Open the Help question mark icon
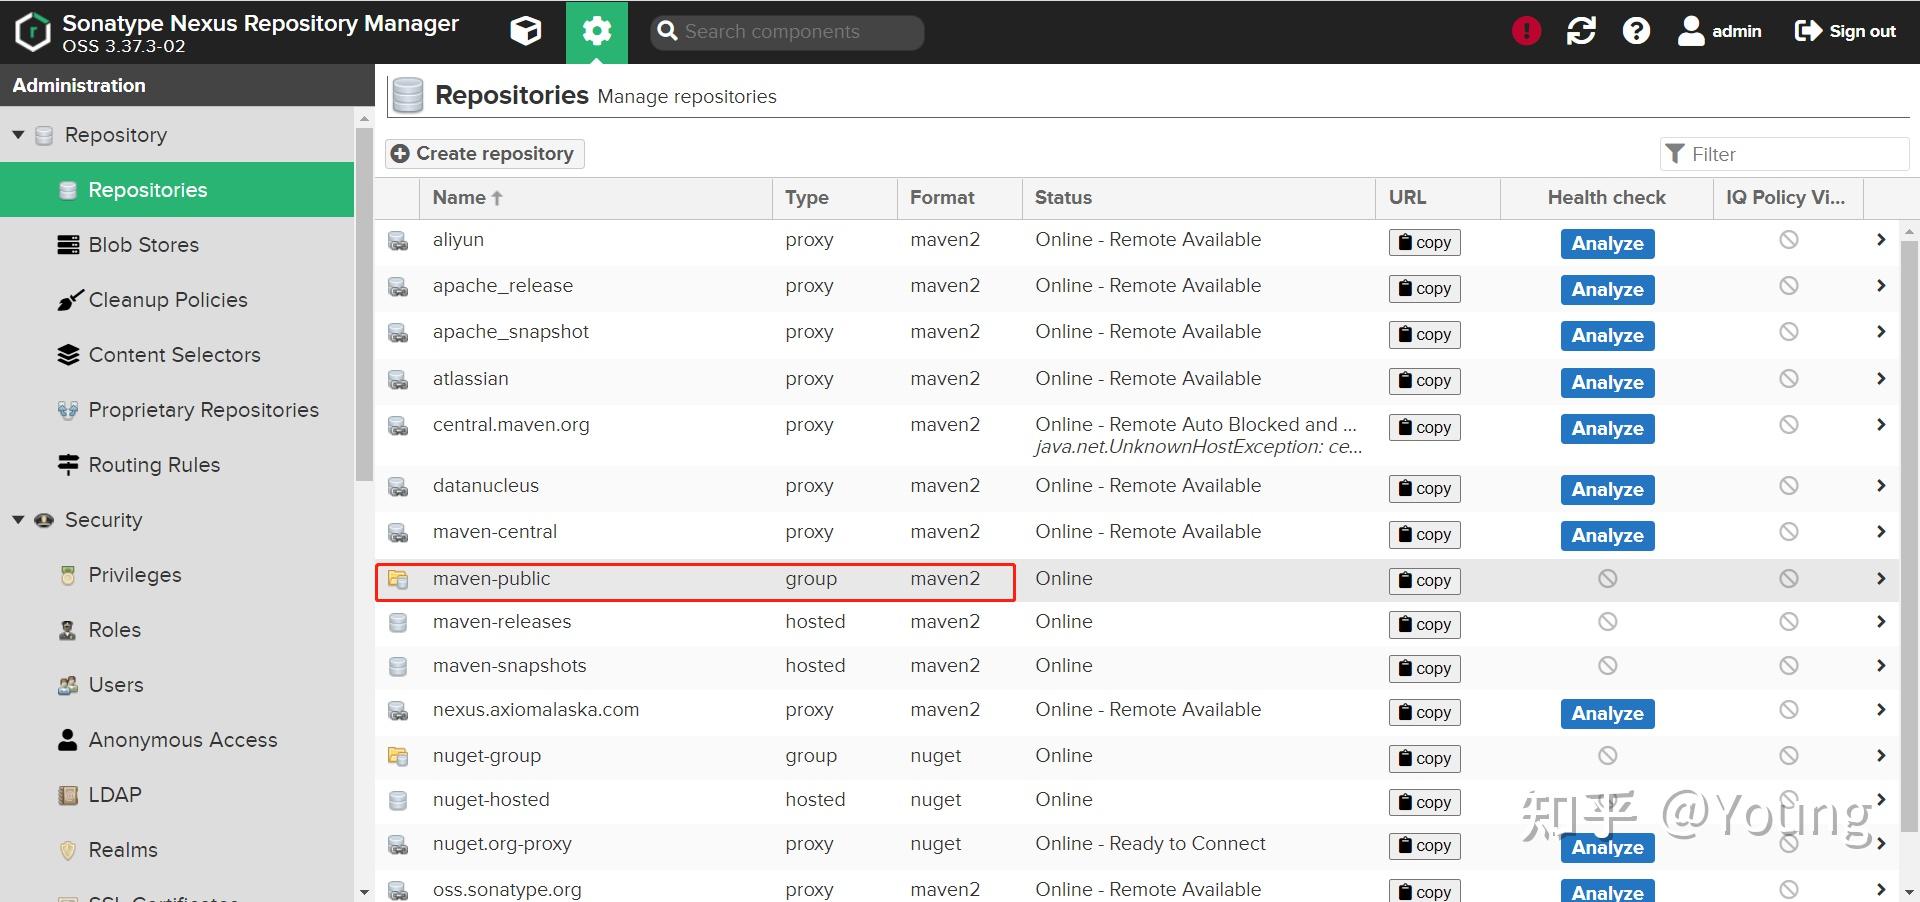 pyautogui.click(x=1636, y=31)
